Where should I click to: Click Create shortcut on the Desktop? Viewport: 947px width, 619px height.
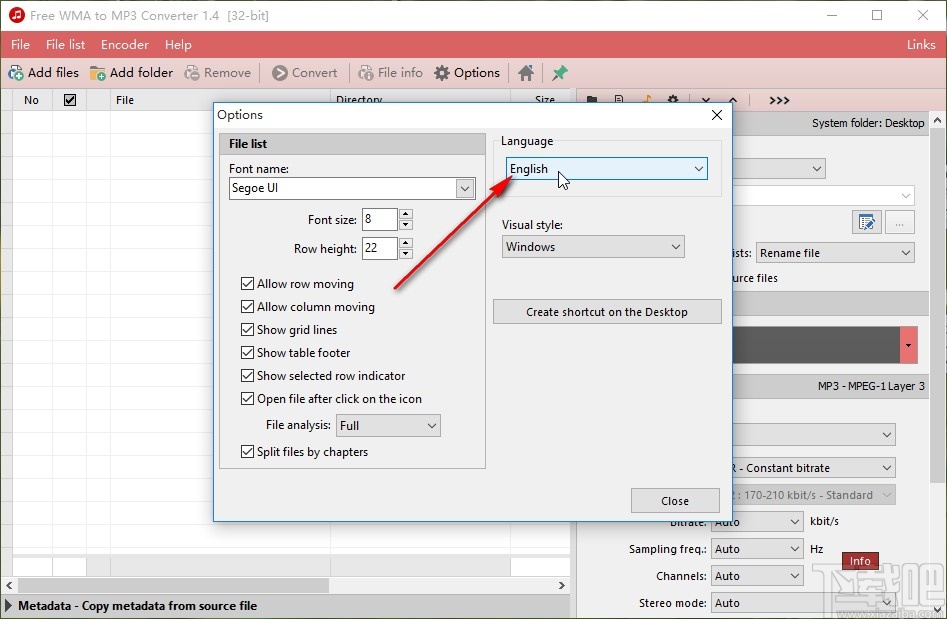(x=606, y=311)
